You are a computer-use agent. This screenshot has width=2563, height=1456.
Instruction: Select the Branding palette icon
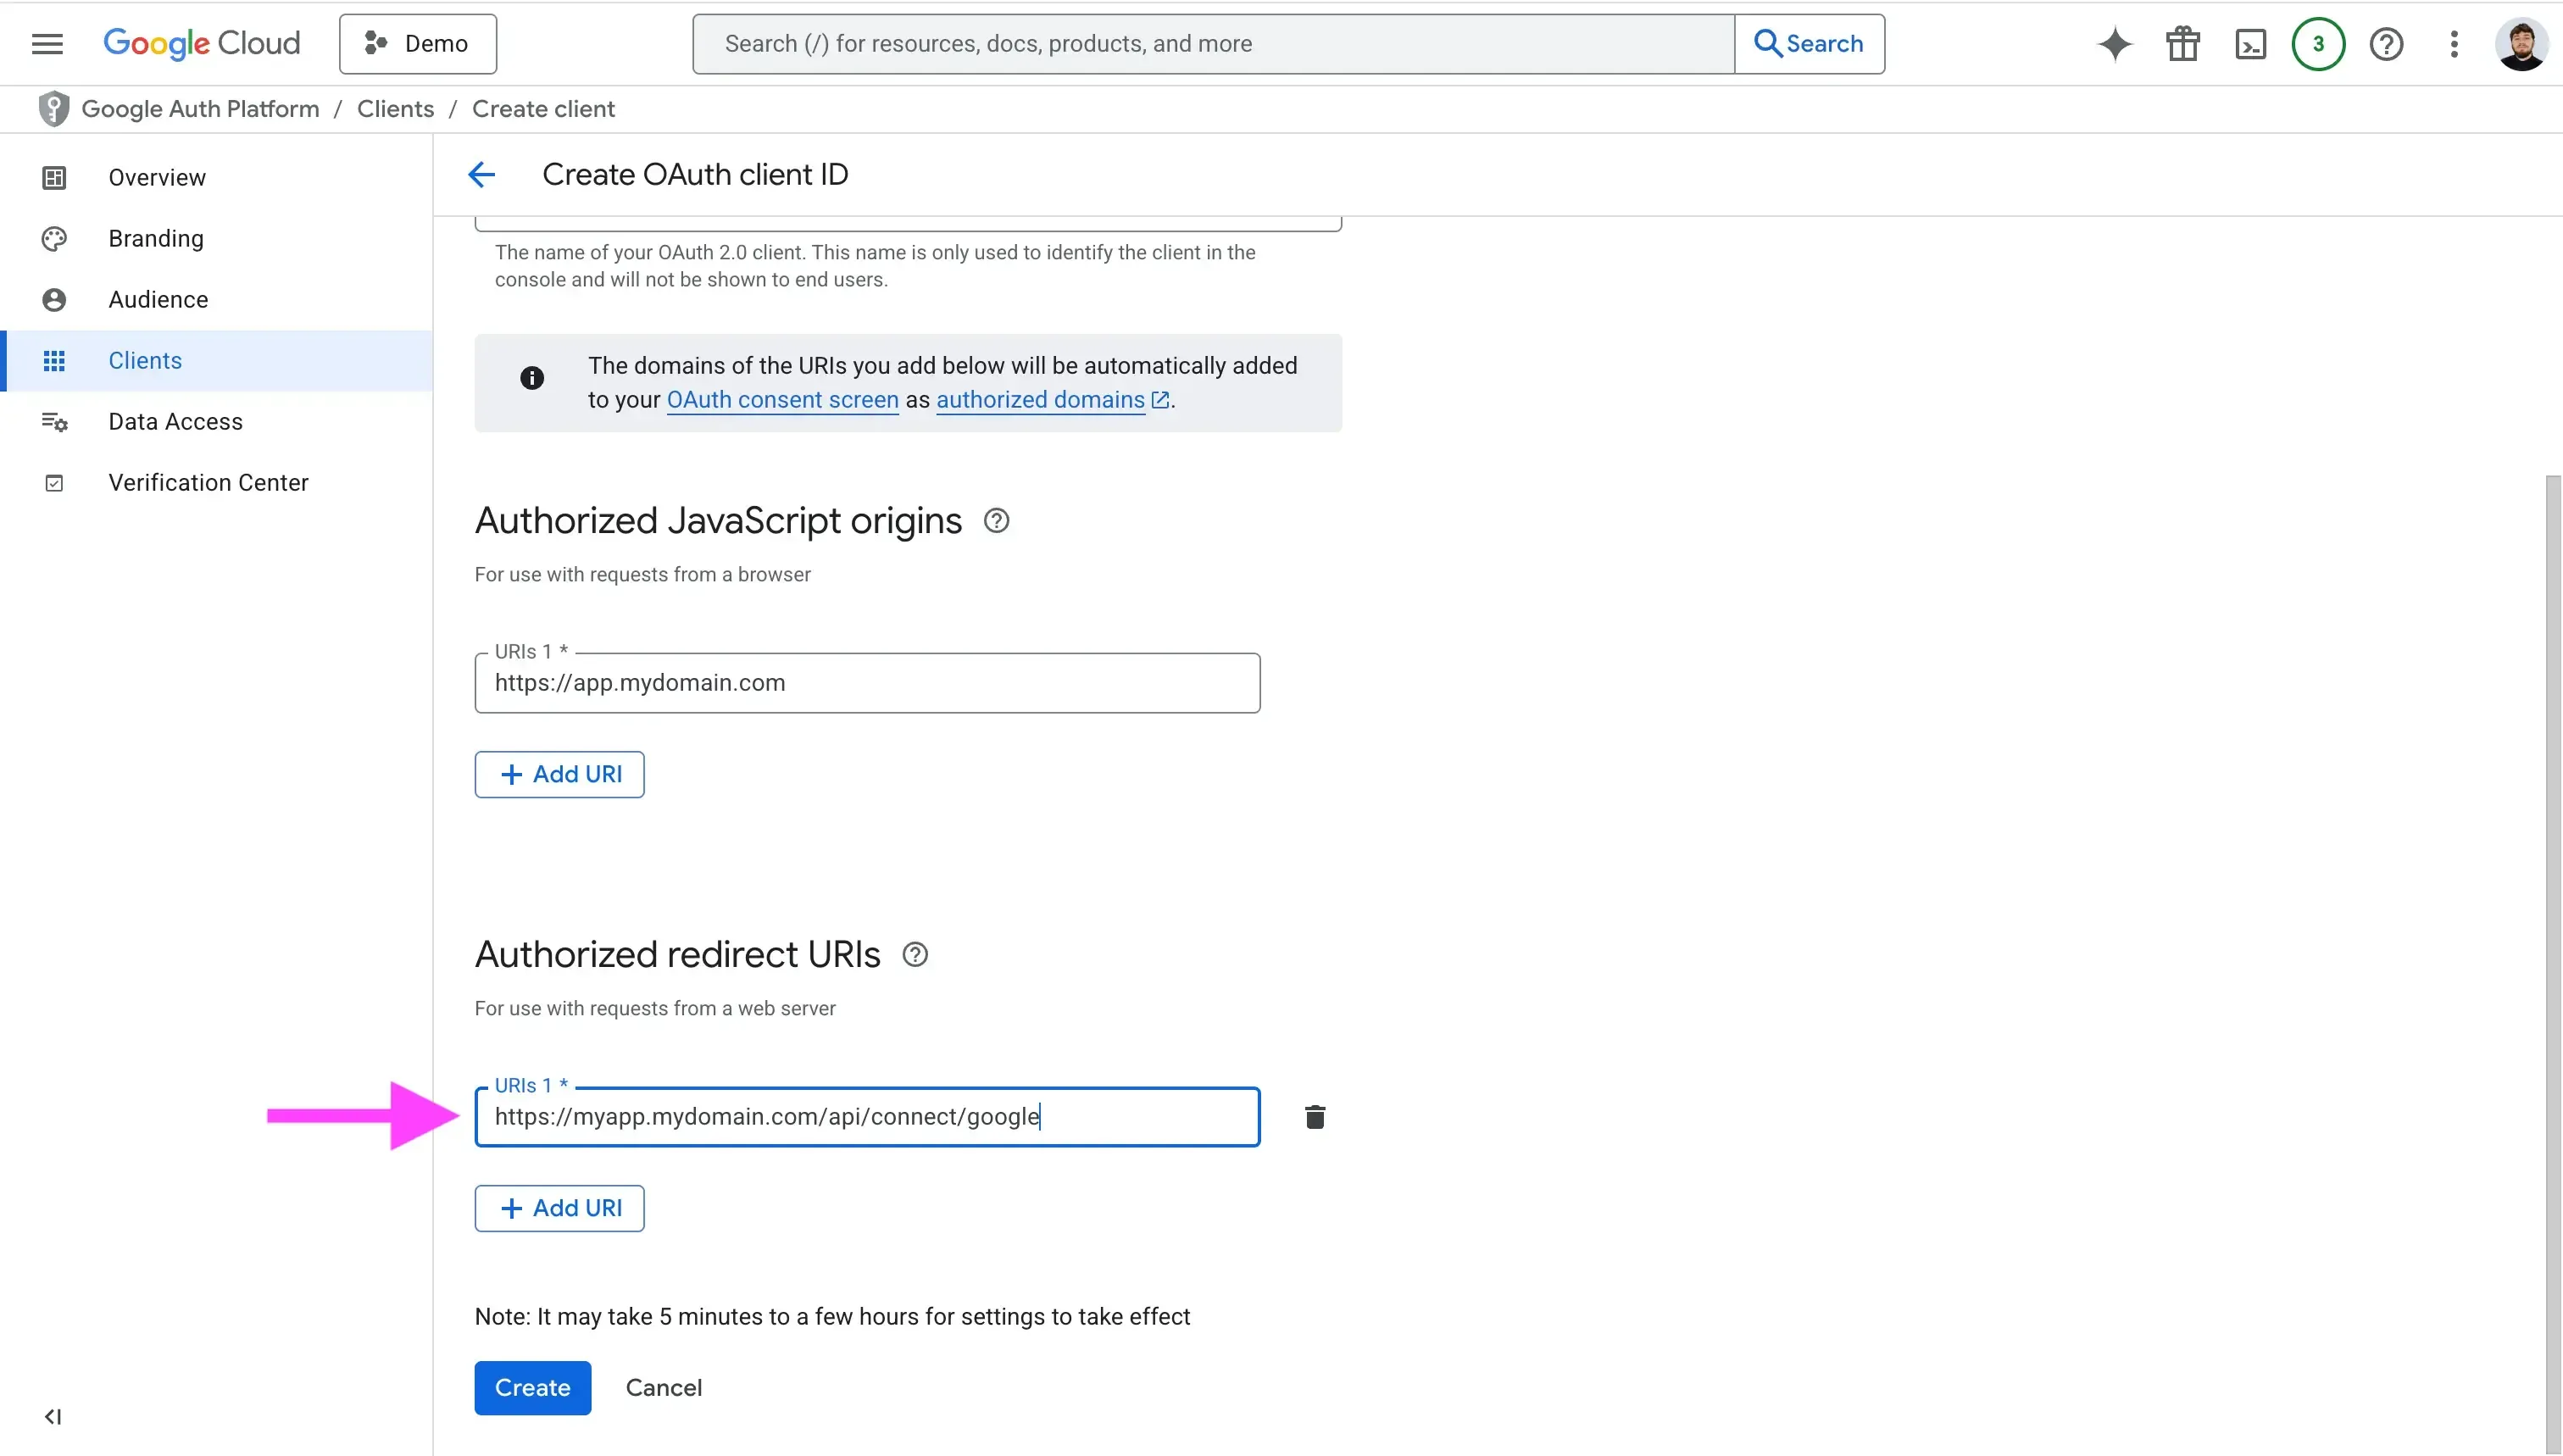click(x=55, y=238)
